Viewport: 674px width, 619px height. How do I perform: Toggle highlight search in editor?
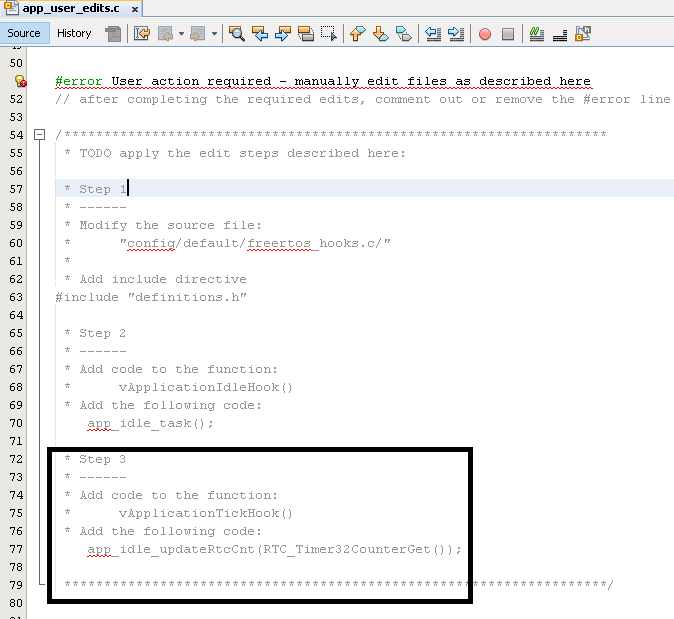(305, 34)
